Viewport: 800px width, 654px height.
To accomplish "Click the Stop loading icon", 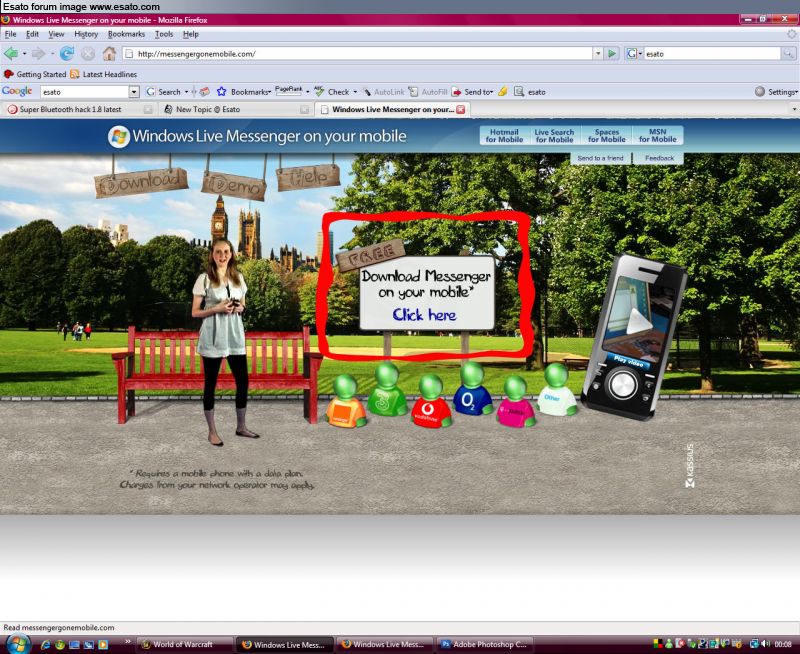I will pos(88,54).
